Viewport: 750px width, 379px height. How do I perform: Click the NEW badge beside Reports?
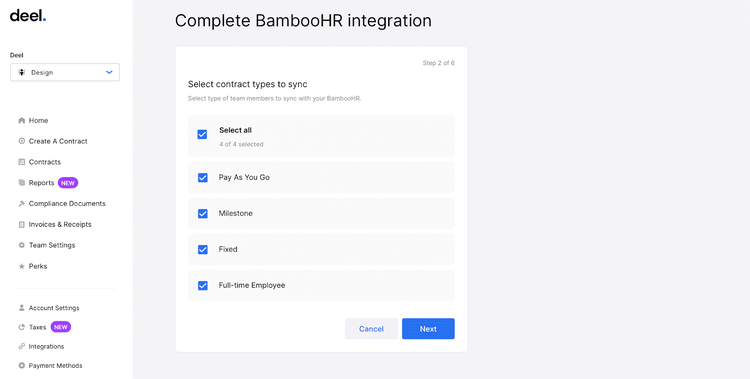pos(68,183)
